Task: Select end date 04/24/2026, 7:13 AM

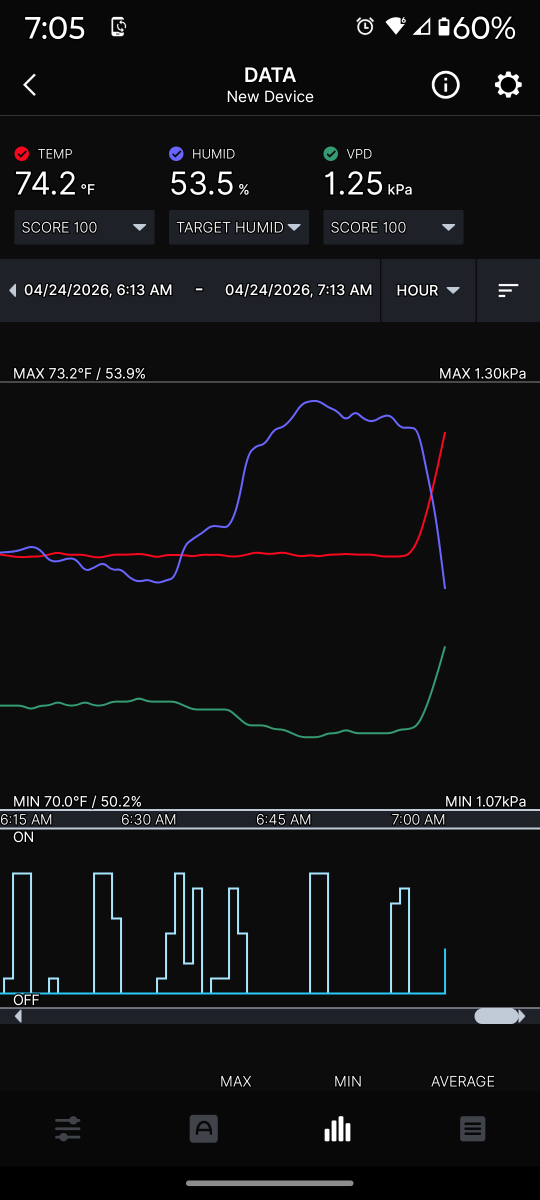Action: click(298, 290)
